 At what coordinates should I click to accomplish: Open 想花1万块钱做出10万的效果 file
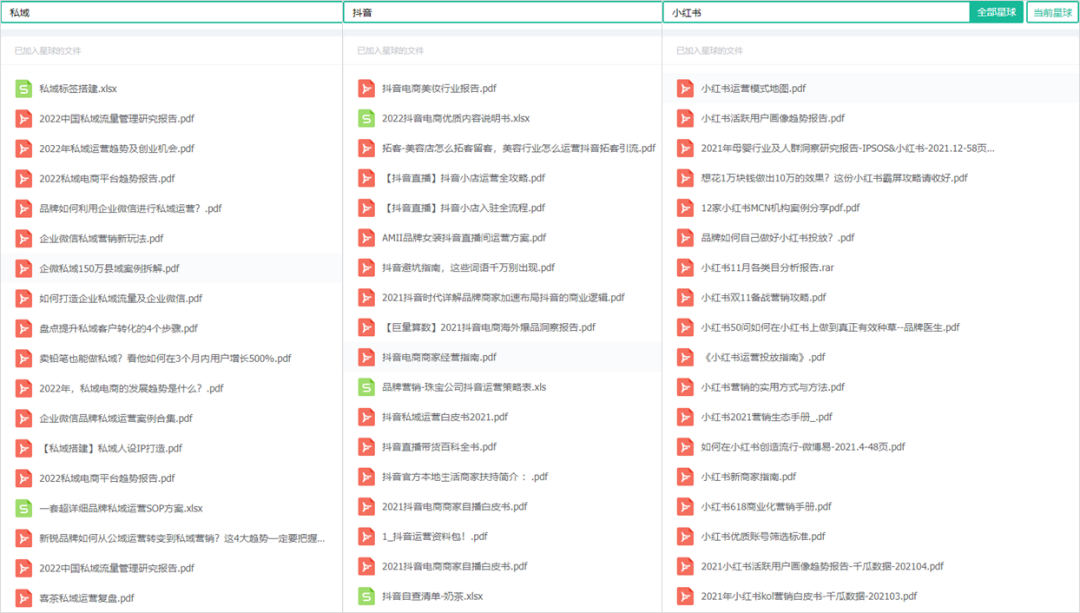pyautogui.click(x=834, y=178)
